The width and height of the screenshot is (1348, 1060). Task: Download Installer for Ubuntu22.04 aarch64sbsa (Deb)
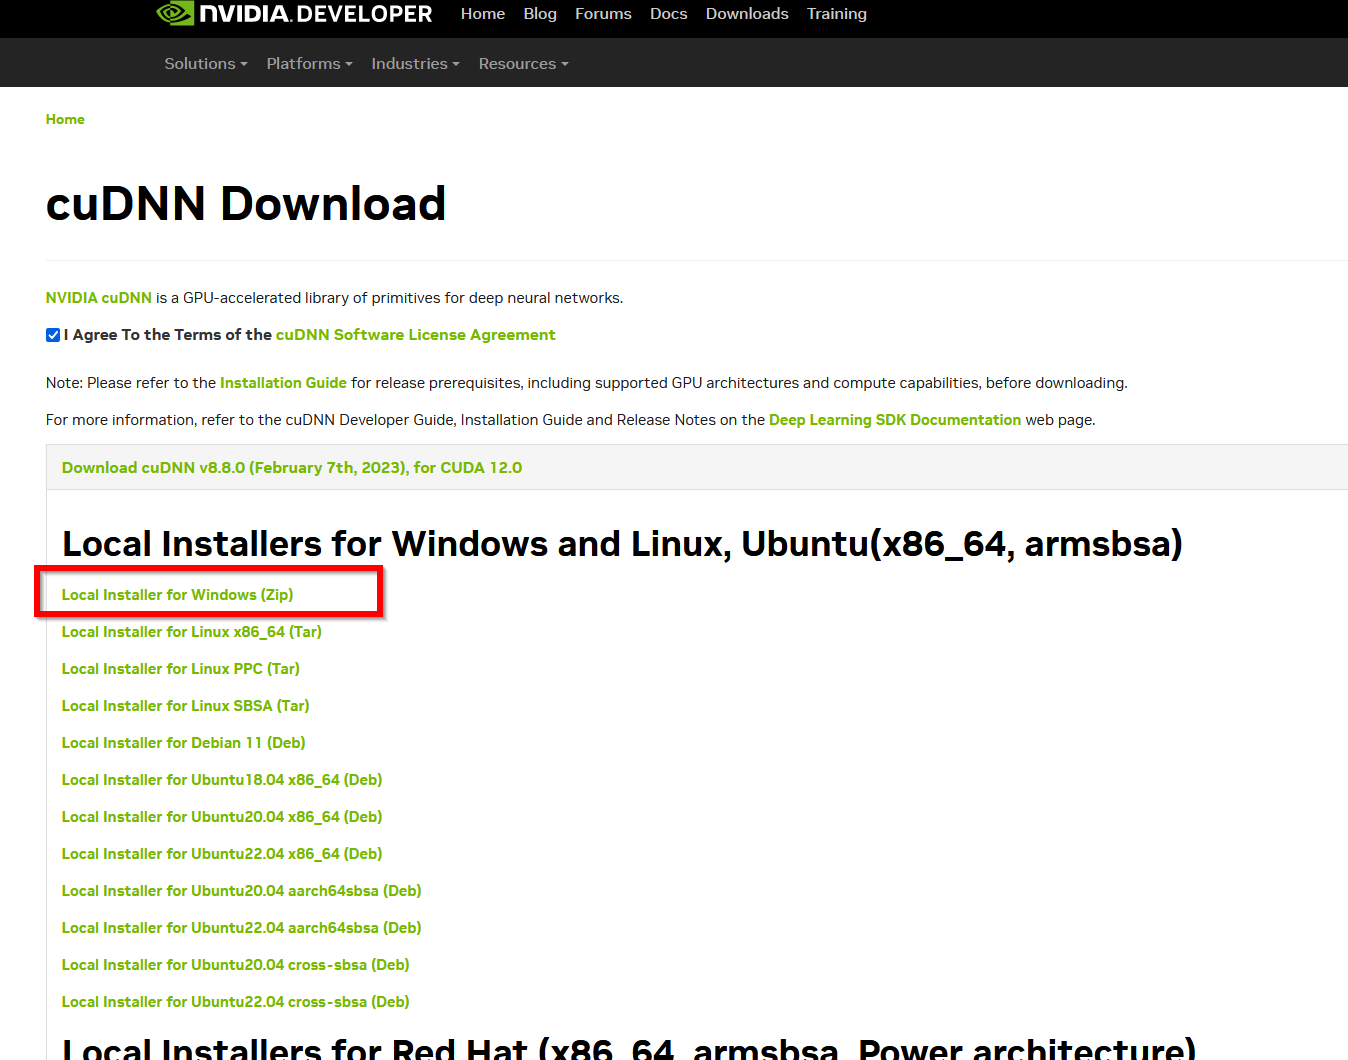pos(242,928)
